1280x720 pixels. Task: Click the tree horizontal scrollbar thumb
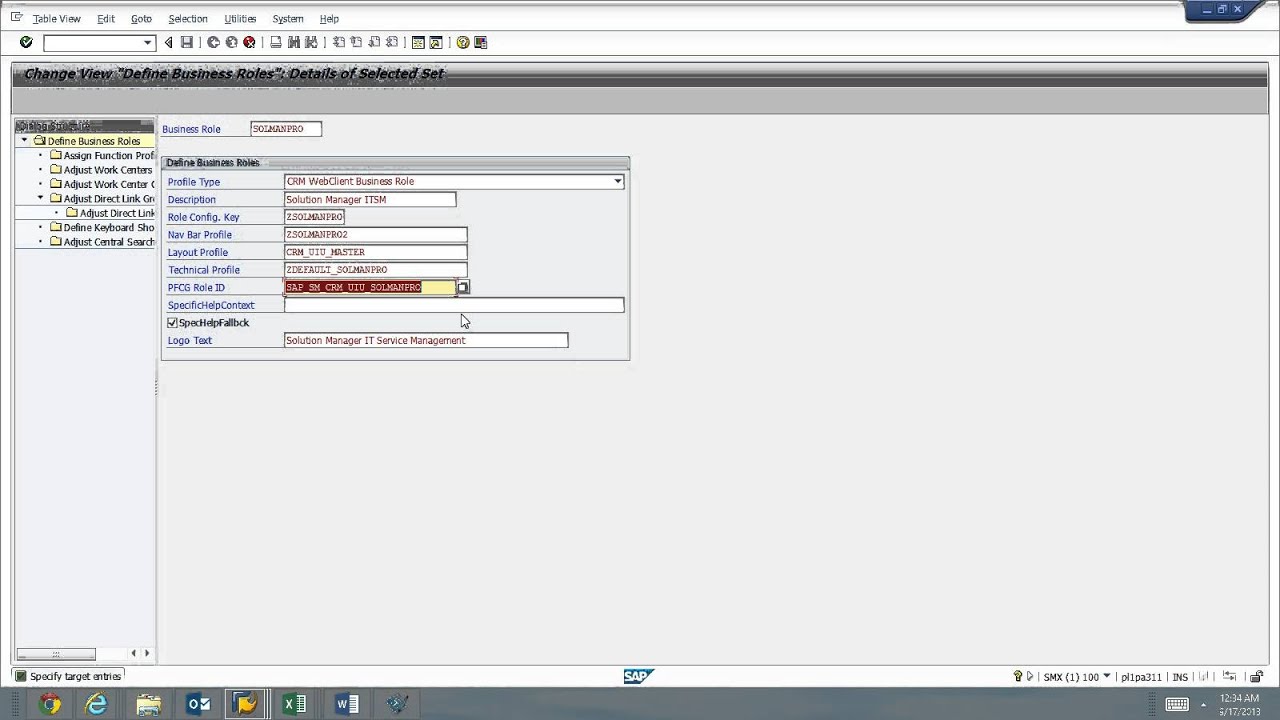coord(56,654)
